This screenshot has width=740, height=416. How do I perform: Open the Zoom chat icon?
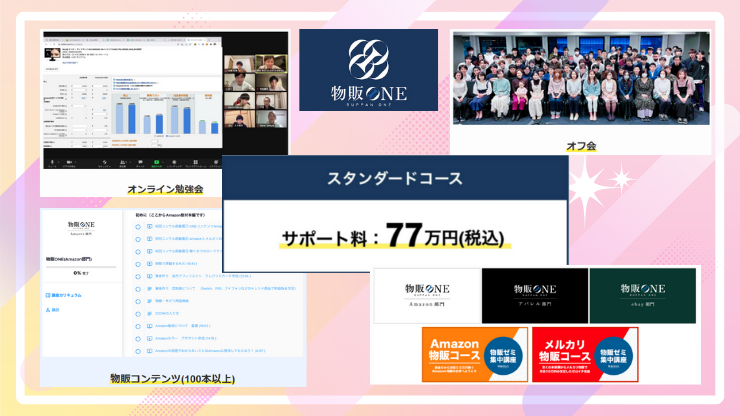point(140,162)
